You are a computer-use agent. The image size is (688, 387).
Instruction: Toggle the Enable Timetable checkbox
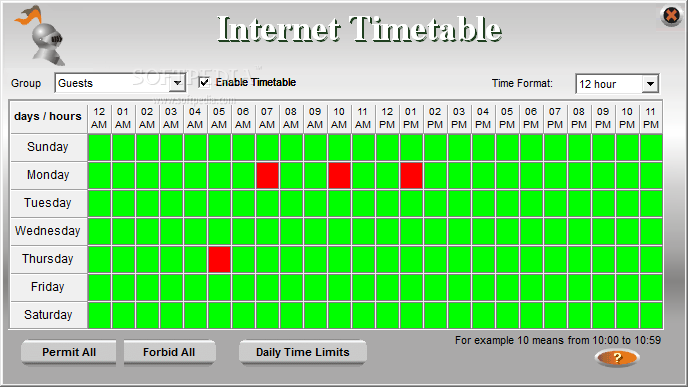[x=204, y=82]
